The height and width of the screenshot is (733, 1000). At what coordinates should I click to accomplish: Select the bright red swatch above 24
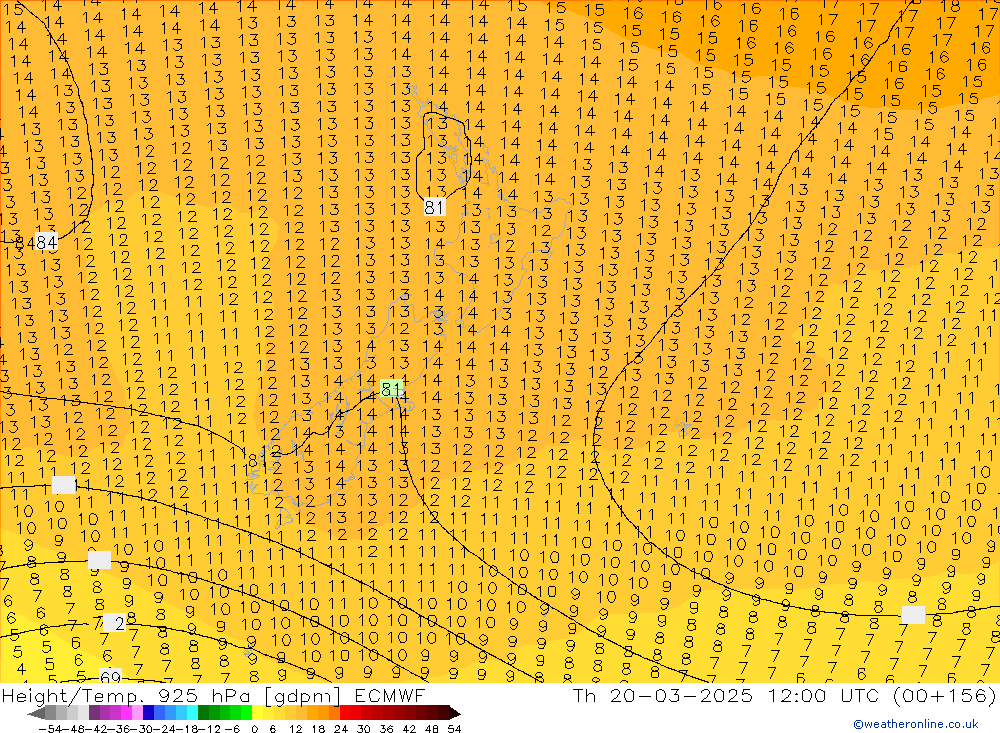coord(345,713)
